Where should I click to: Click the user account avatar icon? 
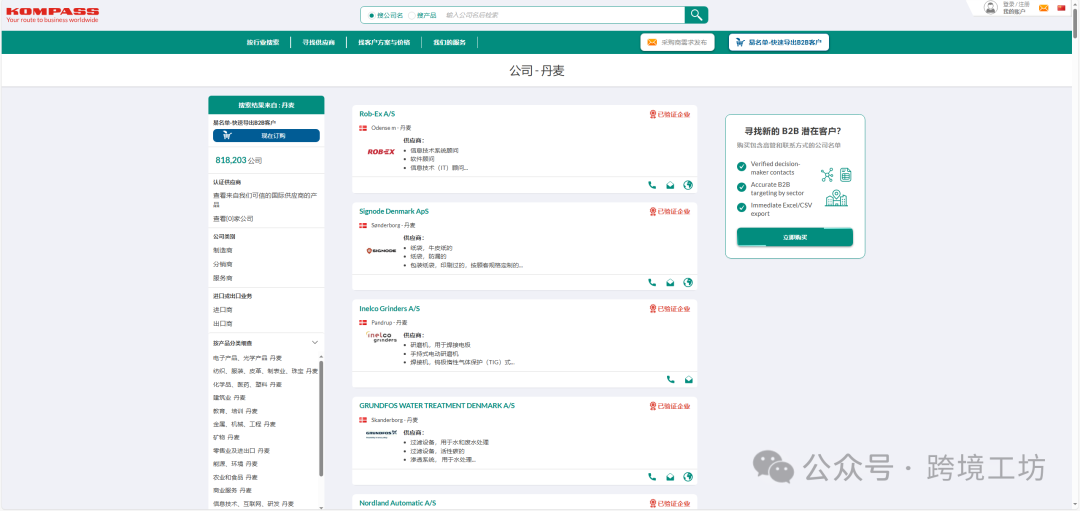[990, 8]
